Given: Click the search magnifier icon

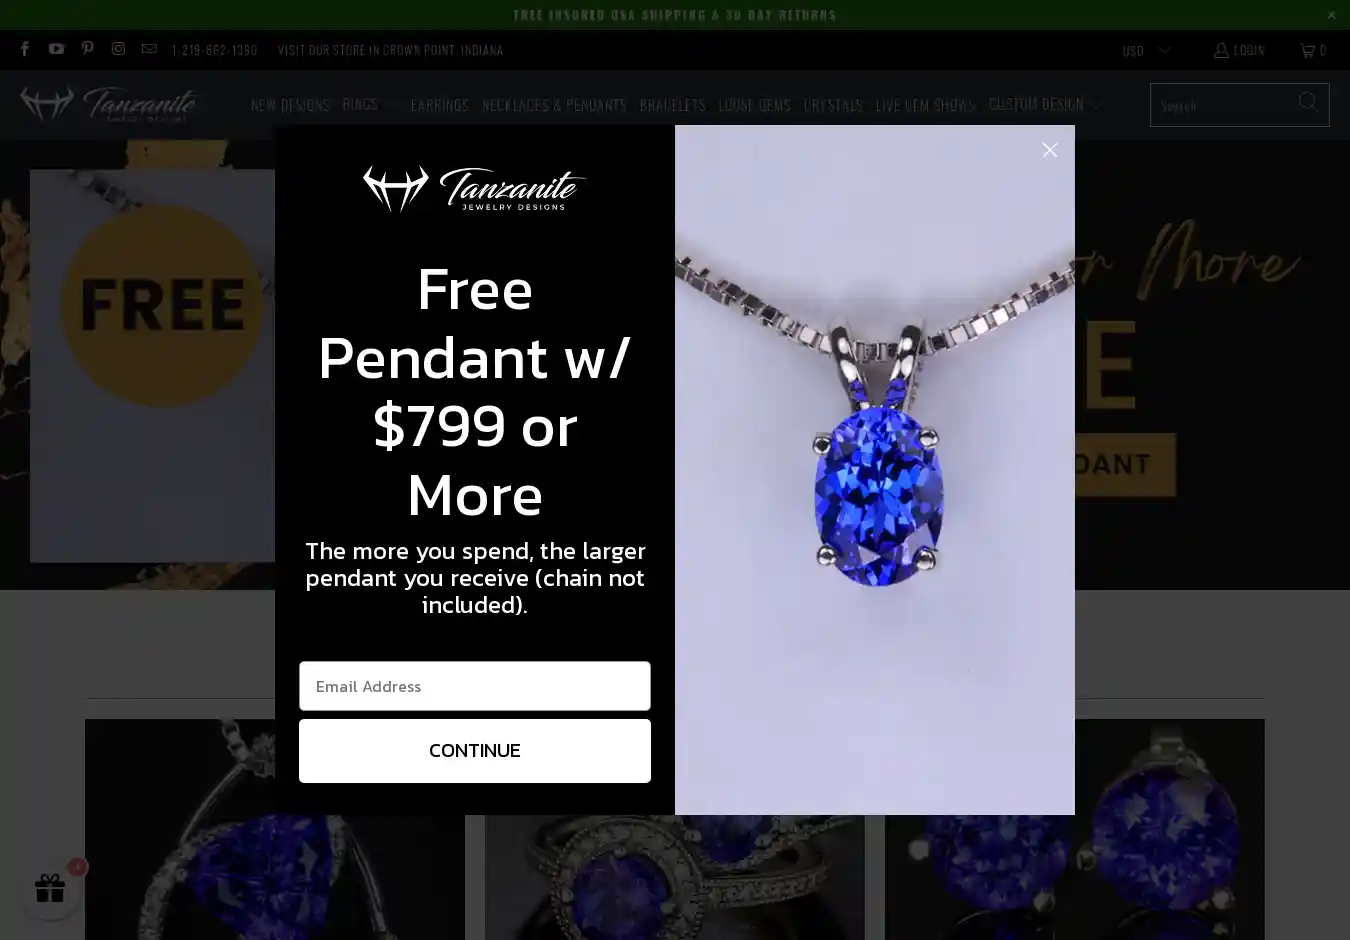Looking at the screenshot, I should point(1307,102).
